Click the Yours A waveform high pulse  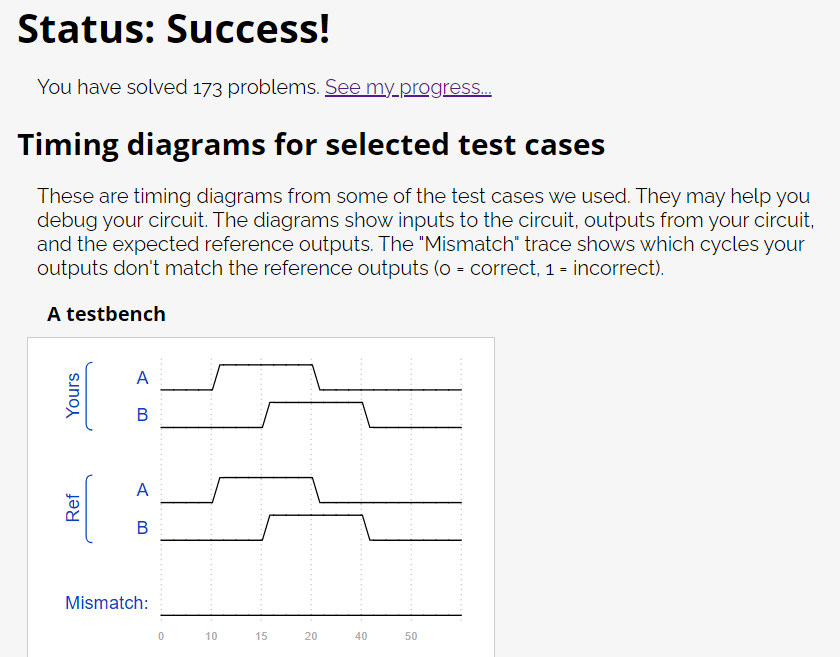pyautogui.click(x=266, y=365)
